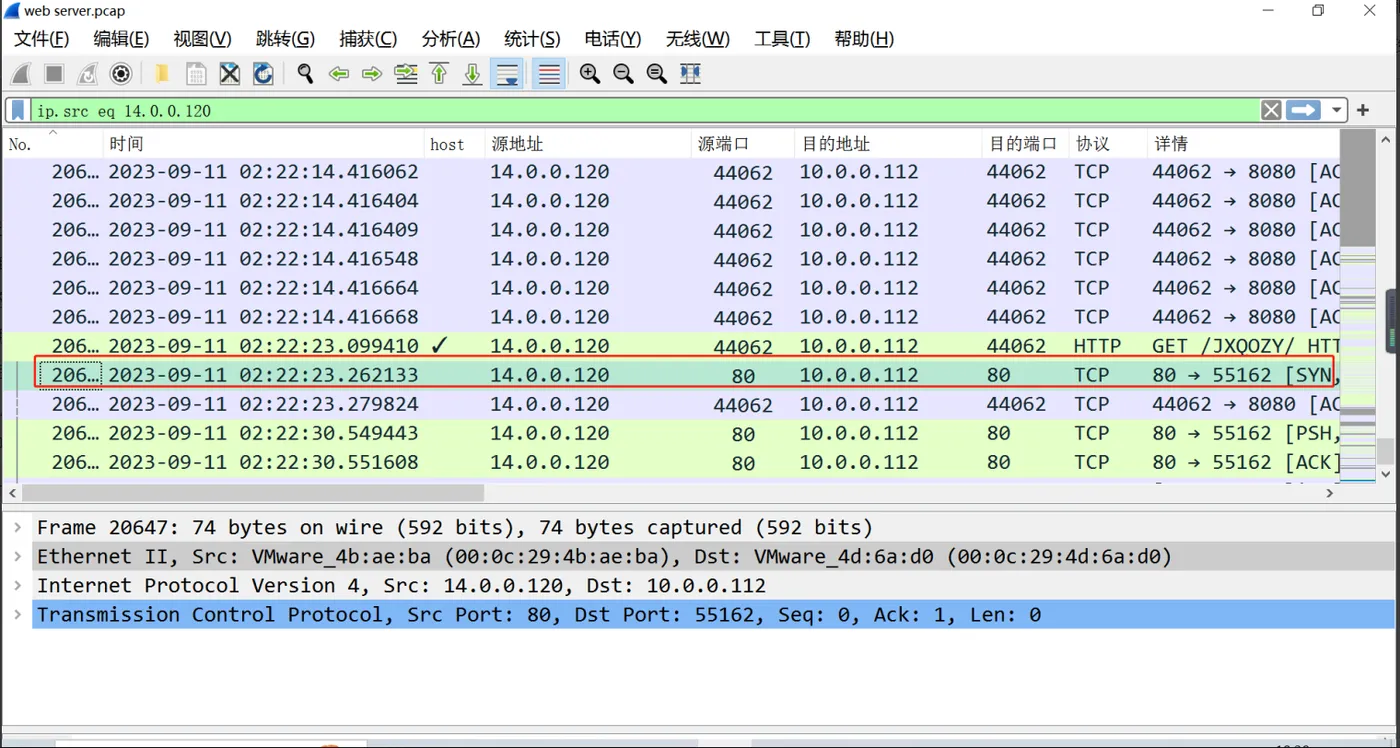The height and width of the screenshot is (748, 1400).
Task: Select packet at time 02:22:14.416062
Action: tap(671, 172)
